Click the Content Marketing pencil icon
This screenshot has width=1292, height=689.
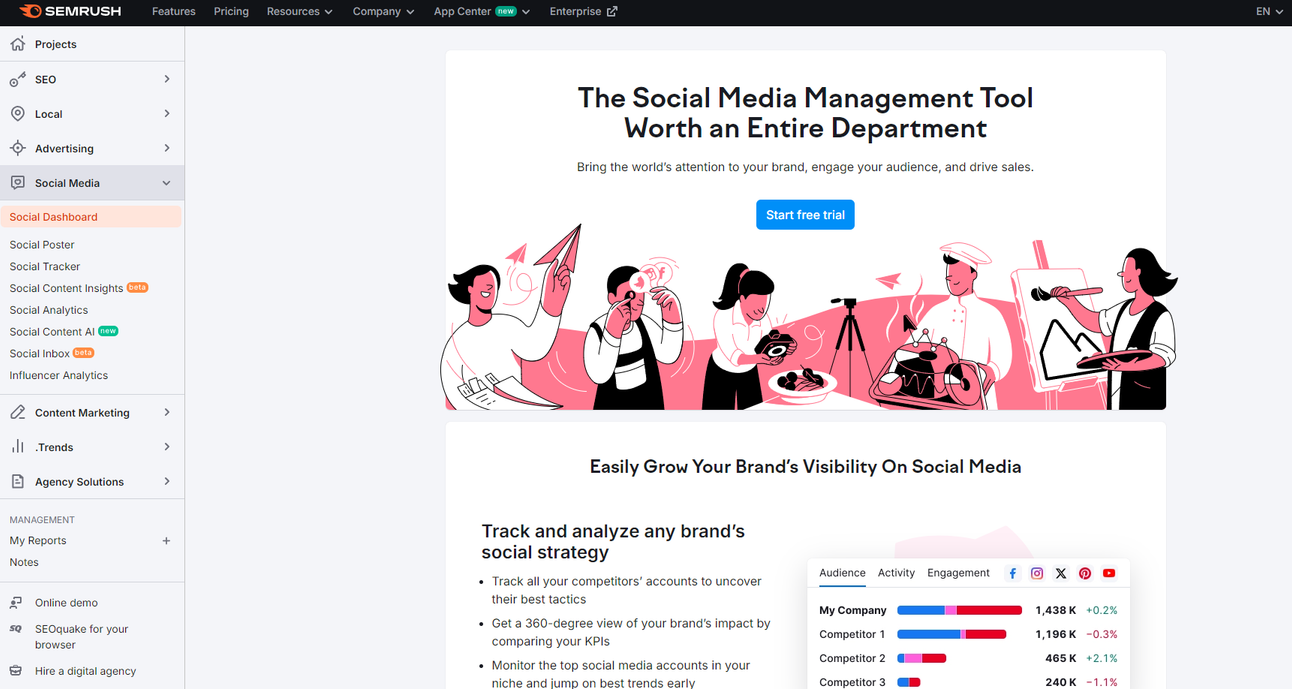point(17,412)
